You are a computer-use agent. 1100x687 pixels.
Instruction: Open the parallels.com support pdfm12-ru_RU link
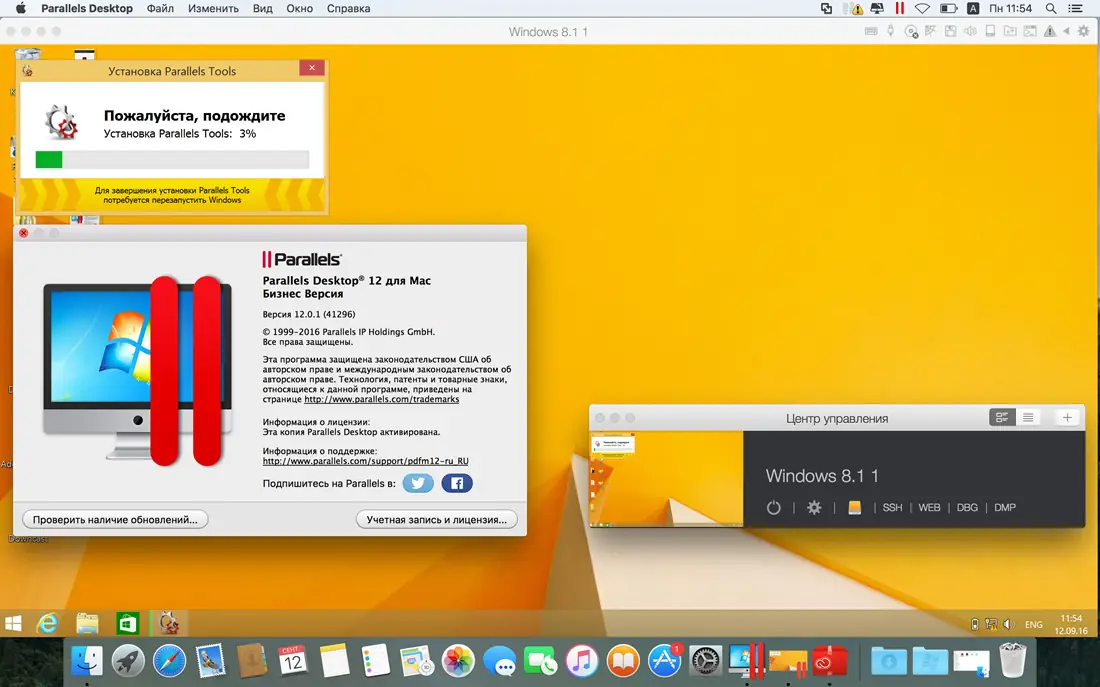click(x=365, y=461)
